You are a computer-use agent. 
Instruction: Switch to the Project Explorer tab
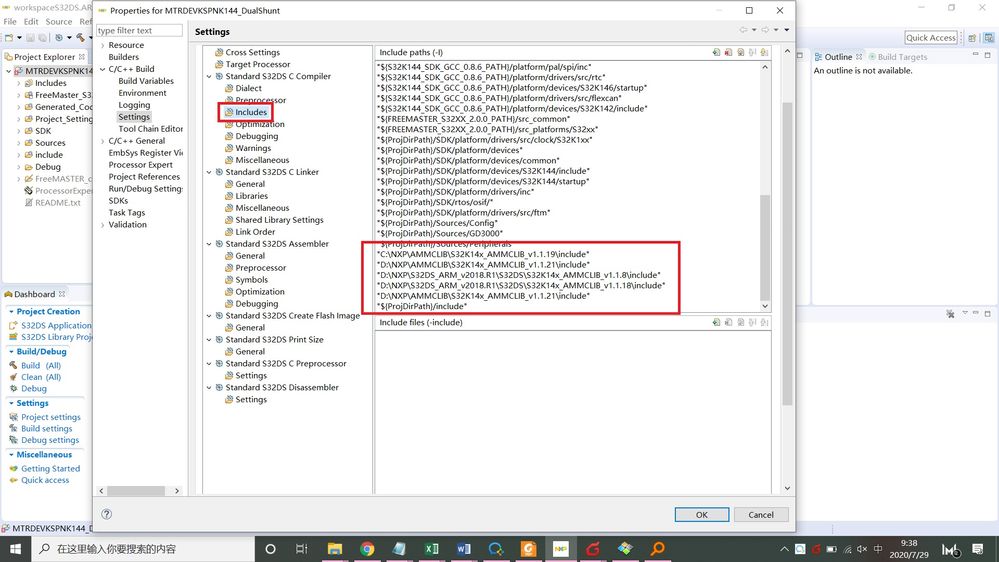pos(45,57)
